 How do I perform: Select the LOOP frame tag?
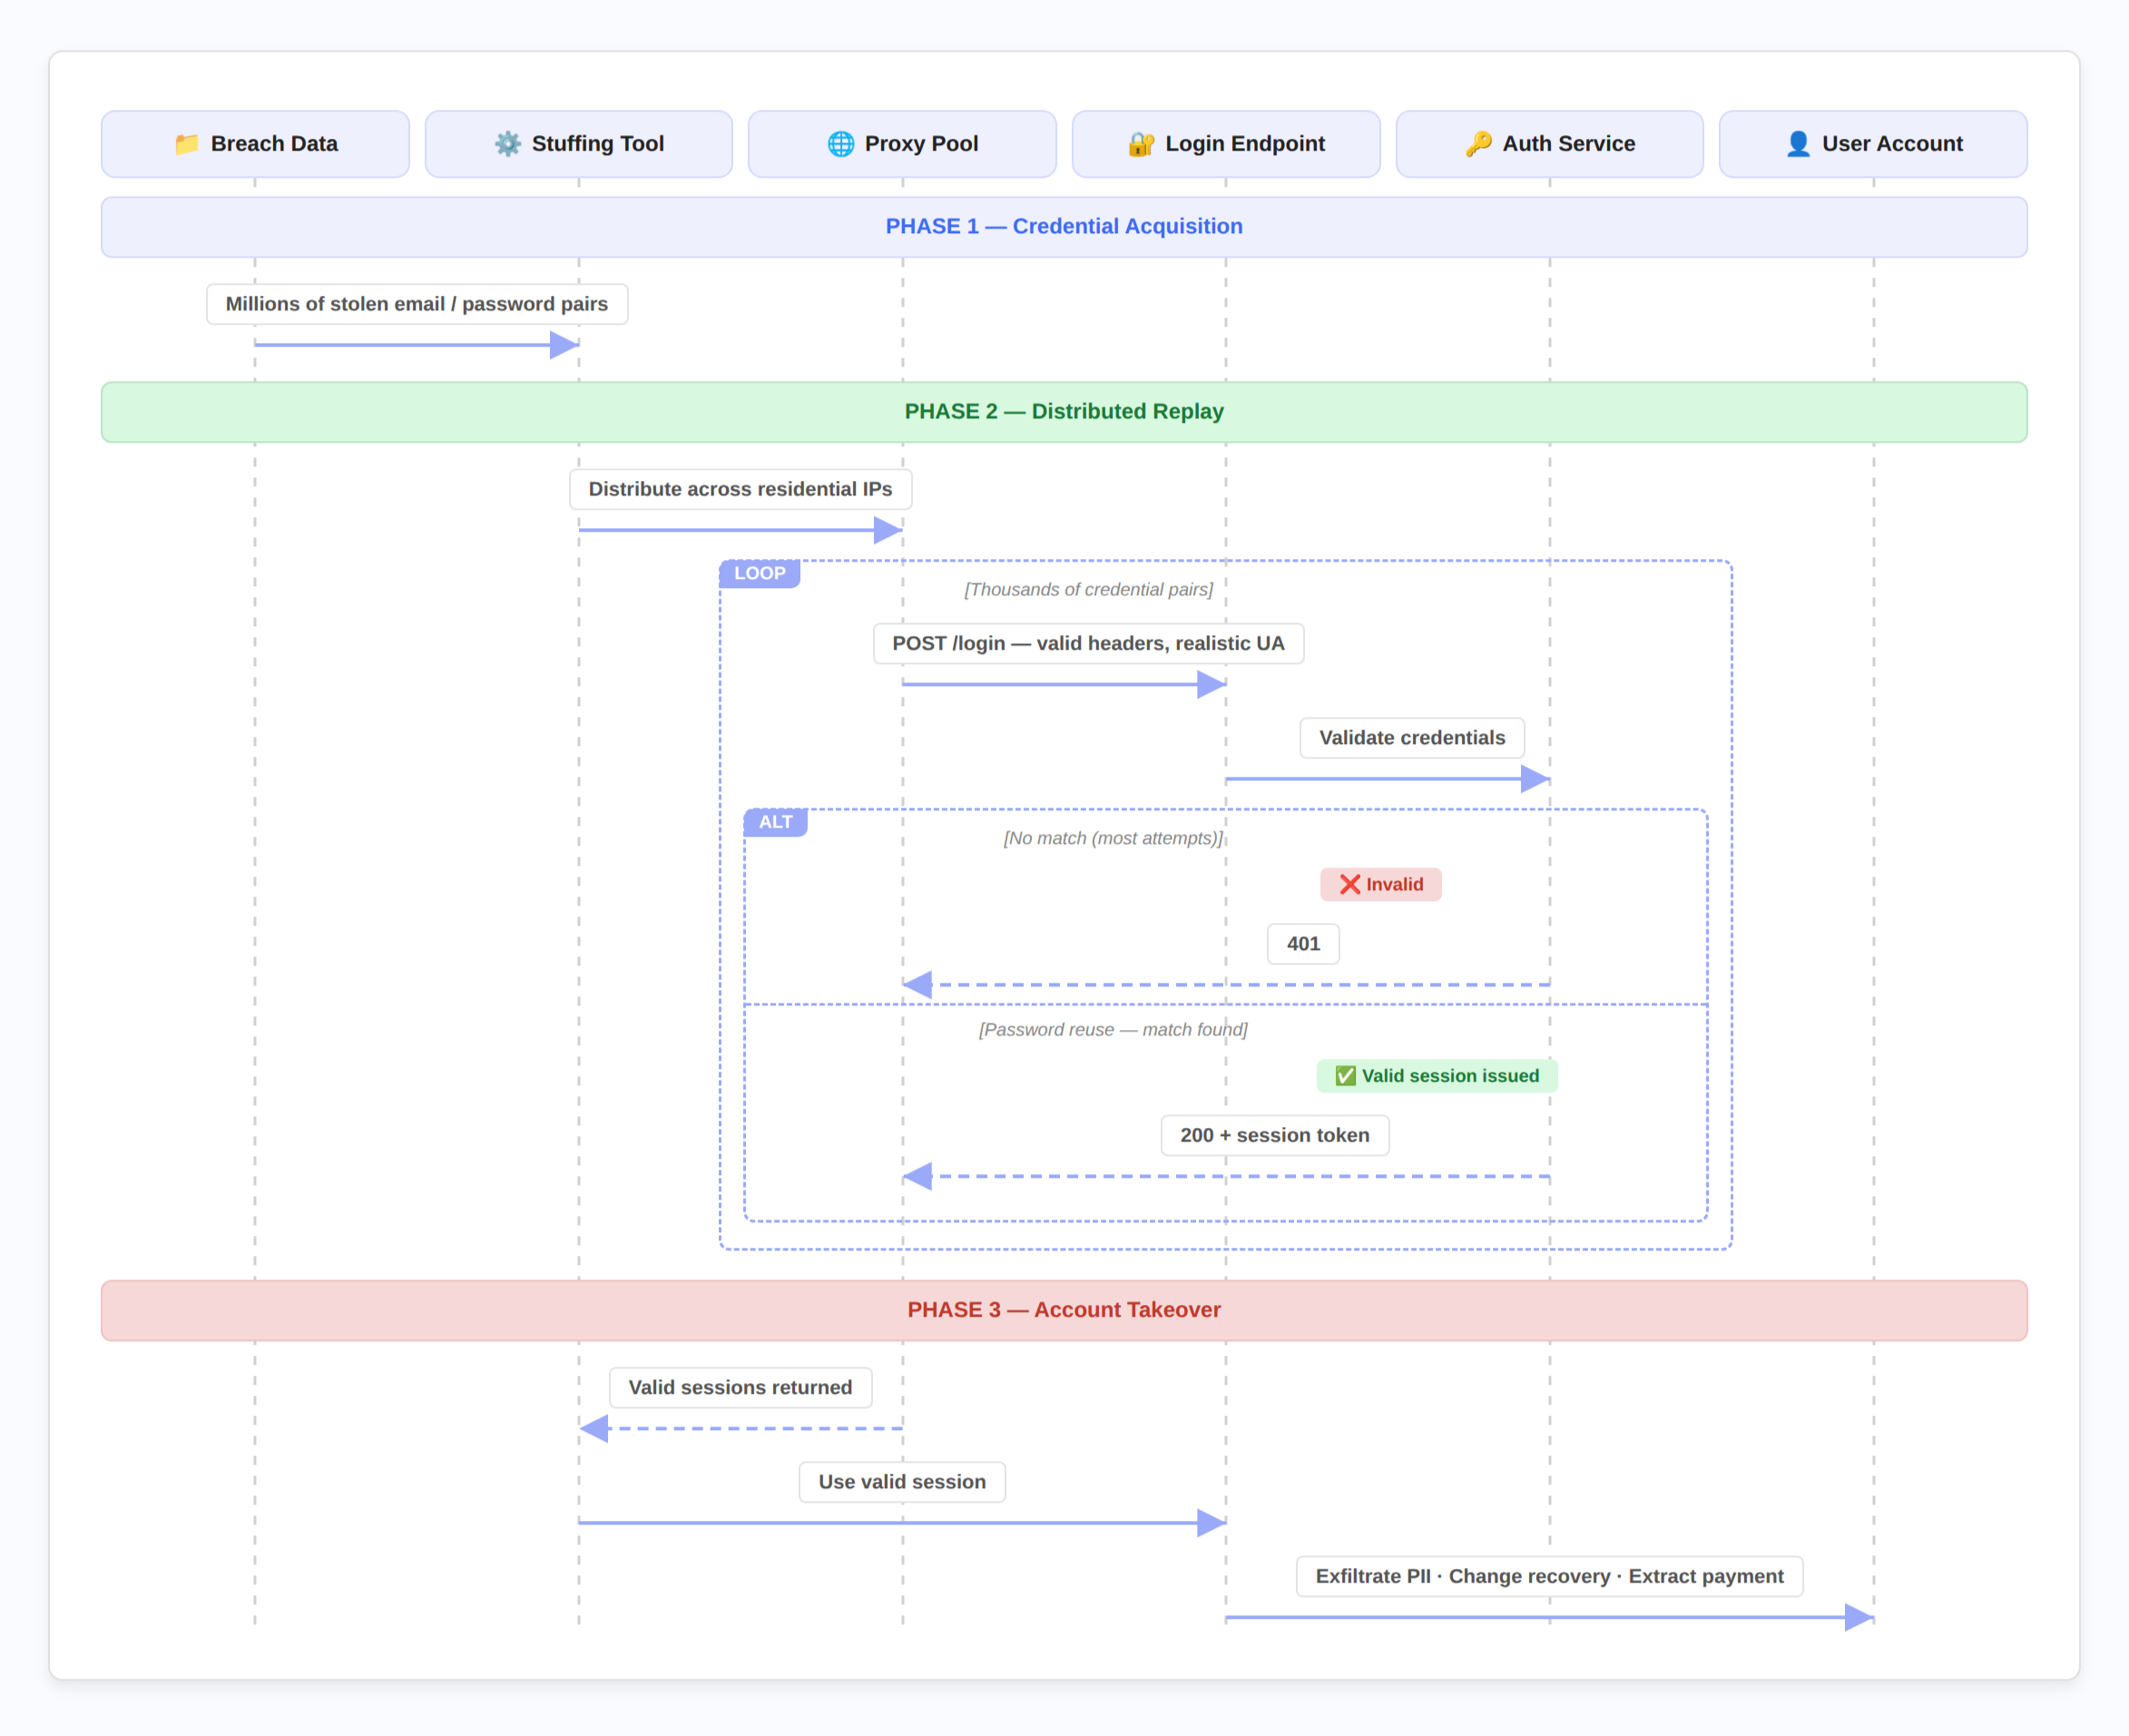(759, 574)
